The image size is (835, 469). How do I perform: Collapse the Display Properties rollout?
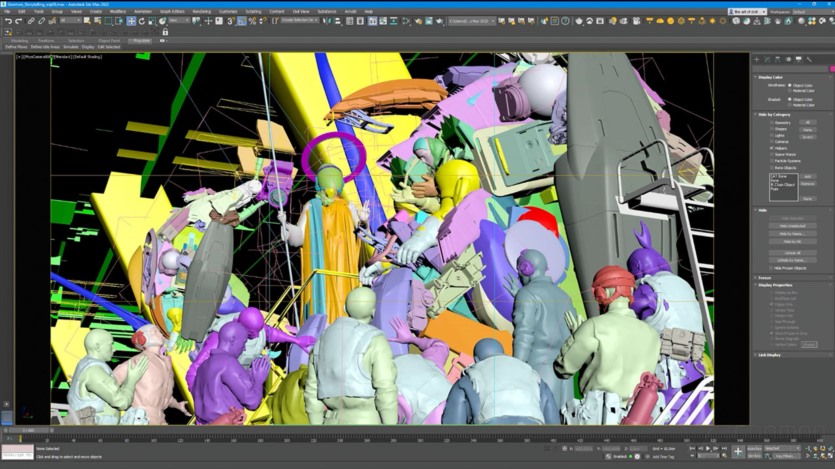click(x=775, y=285)
